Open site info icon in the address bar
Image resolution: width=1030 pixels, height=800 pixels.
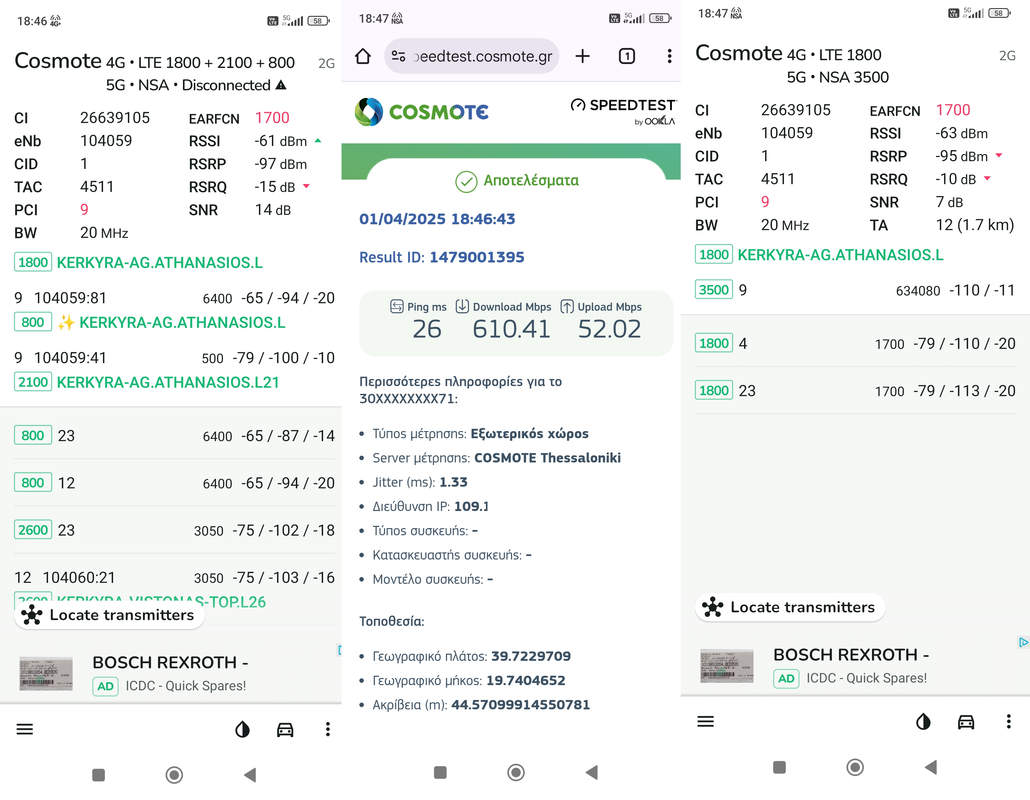pyautogui.click(x=398, y=56)
